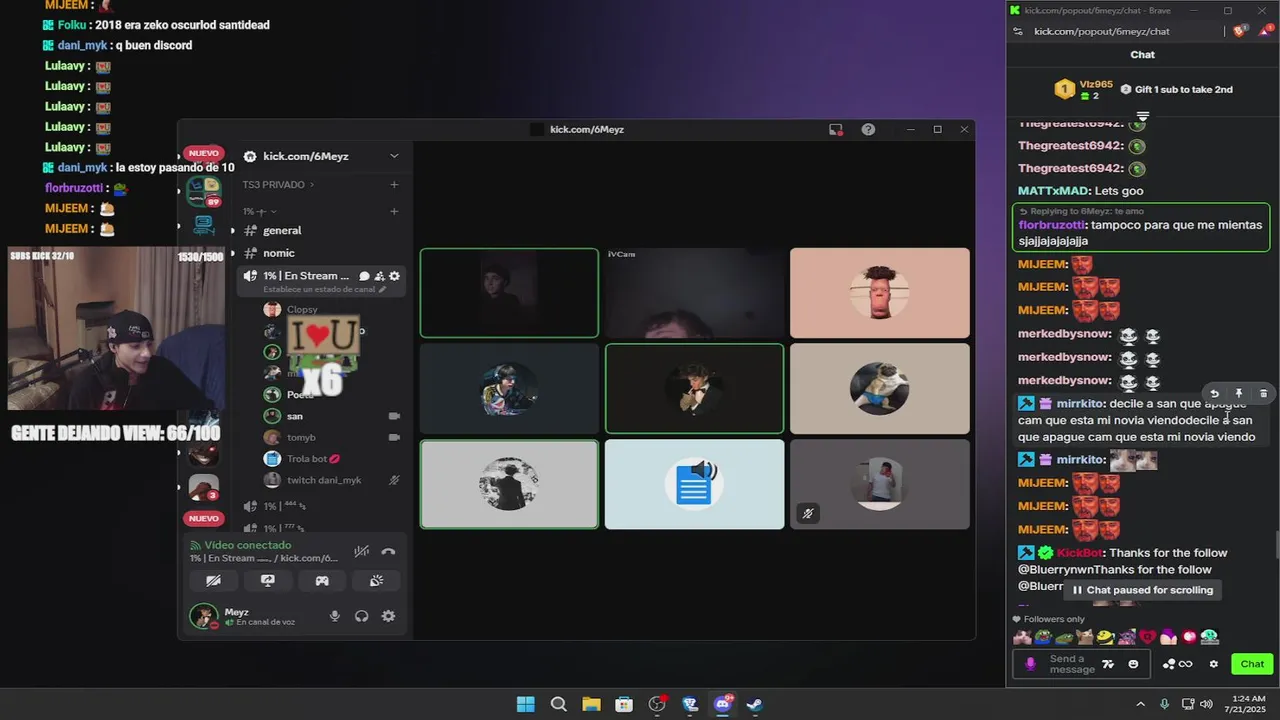Delete the hovered mirrkito chat message
Image resolution: width=1280 pixels, height=720 pixels.
point(1263,394)
